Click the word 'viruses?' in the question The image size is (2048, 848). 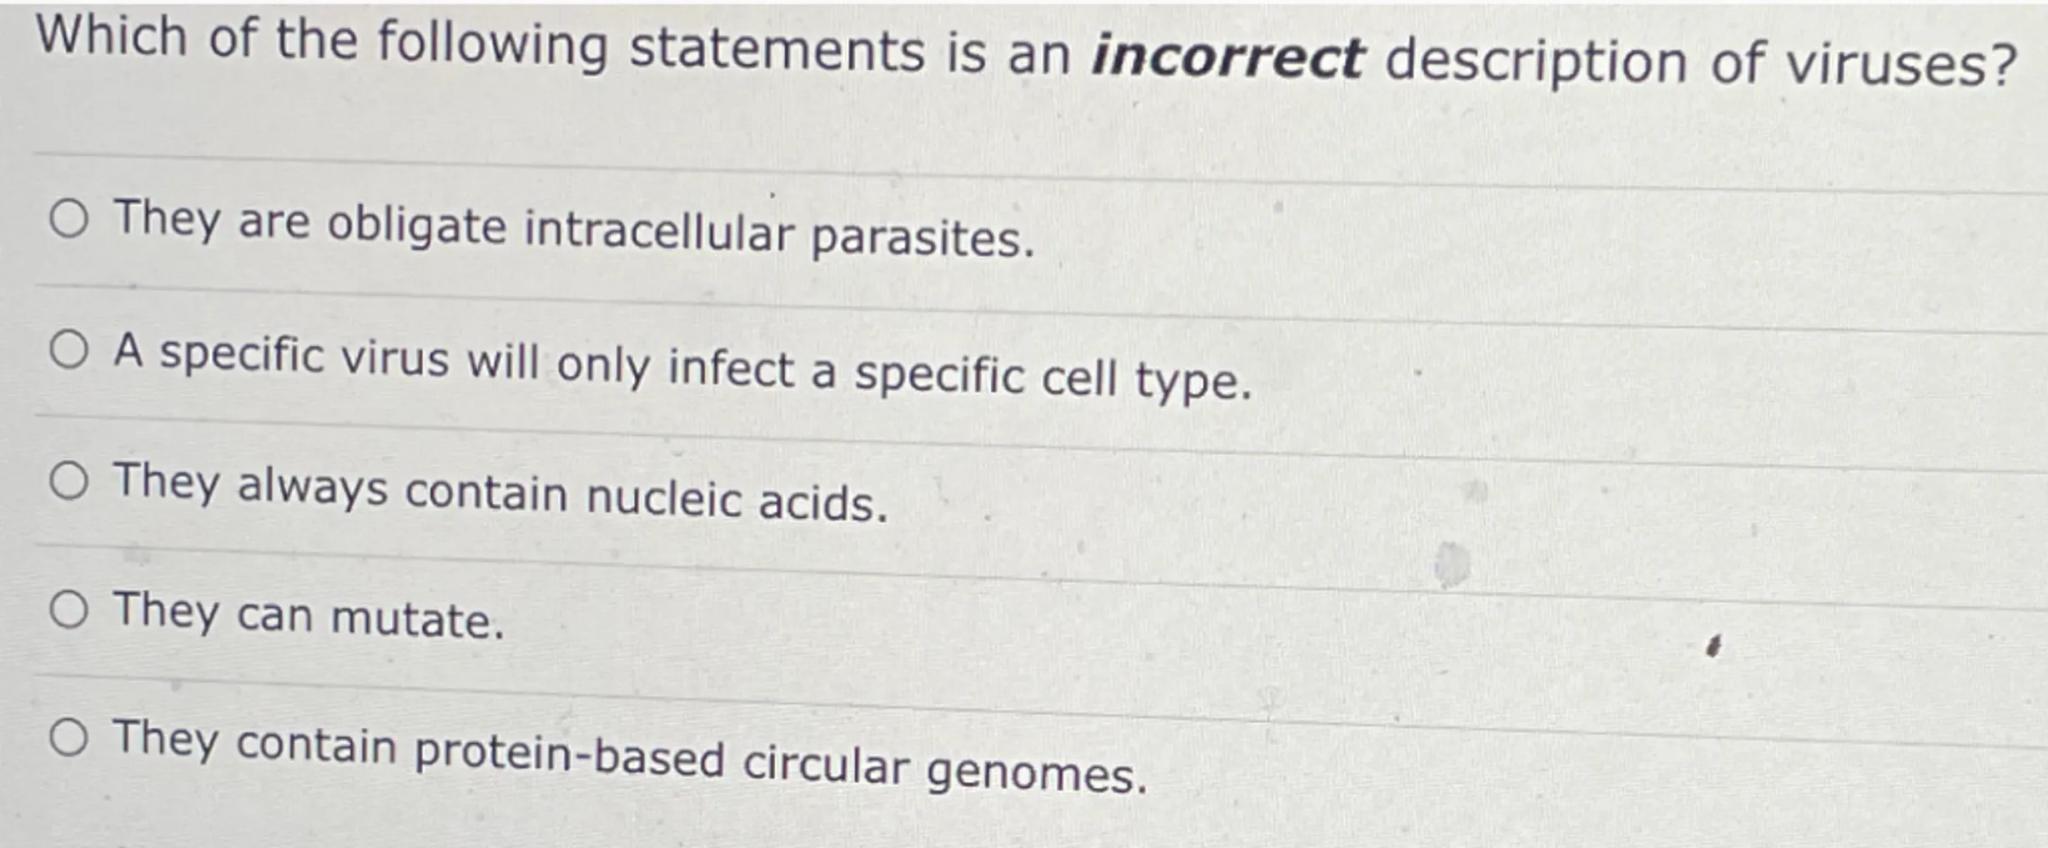click(1900, 66)
